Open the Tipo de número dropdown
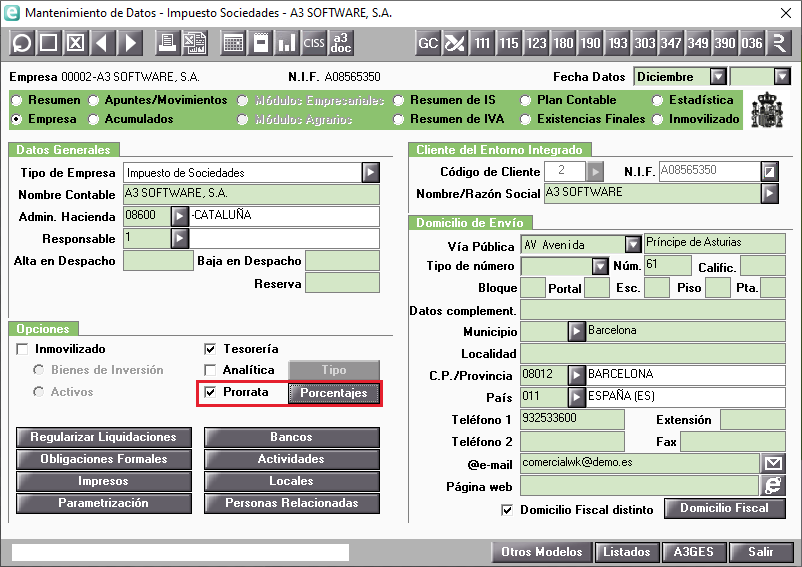The height and width of the screenshot is (567, 802). [599, 266]
